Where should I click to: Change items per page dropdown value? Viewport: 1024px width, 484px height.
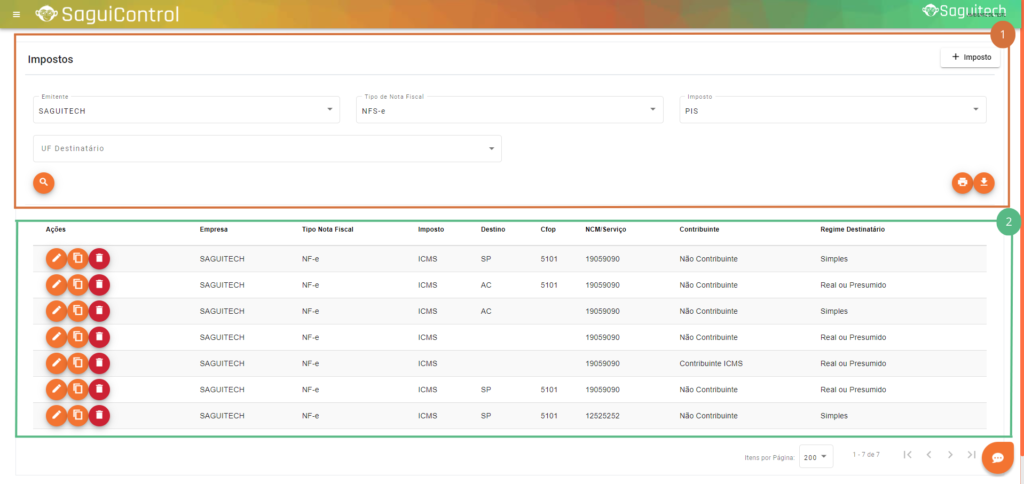(x=817, y=457)
